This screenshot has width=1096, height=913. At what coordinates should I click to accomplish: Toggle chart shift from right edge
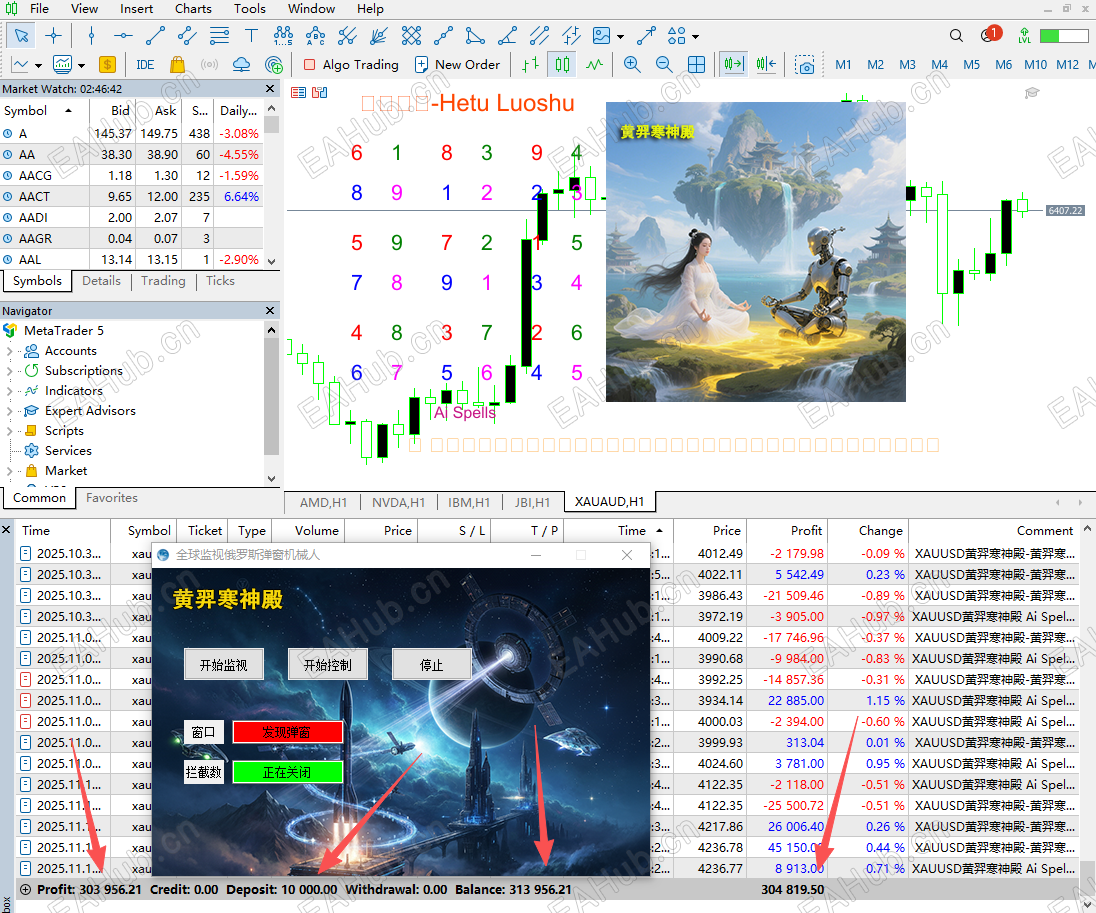point(766,64)
